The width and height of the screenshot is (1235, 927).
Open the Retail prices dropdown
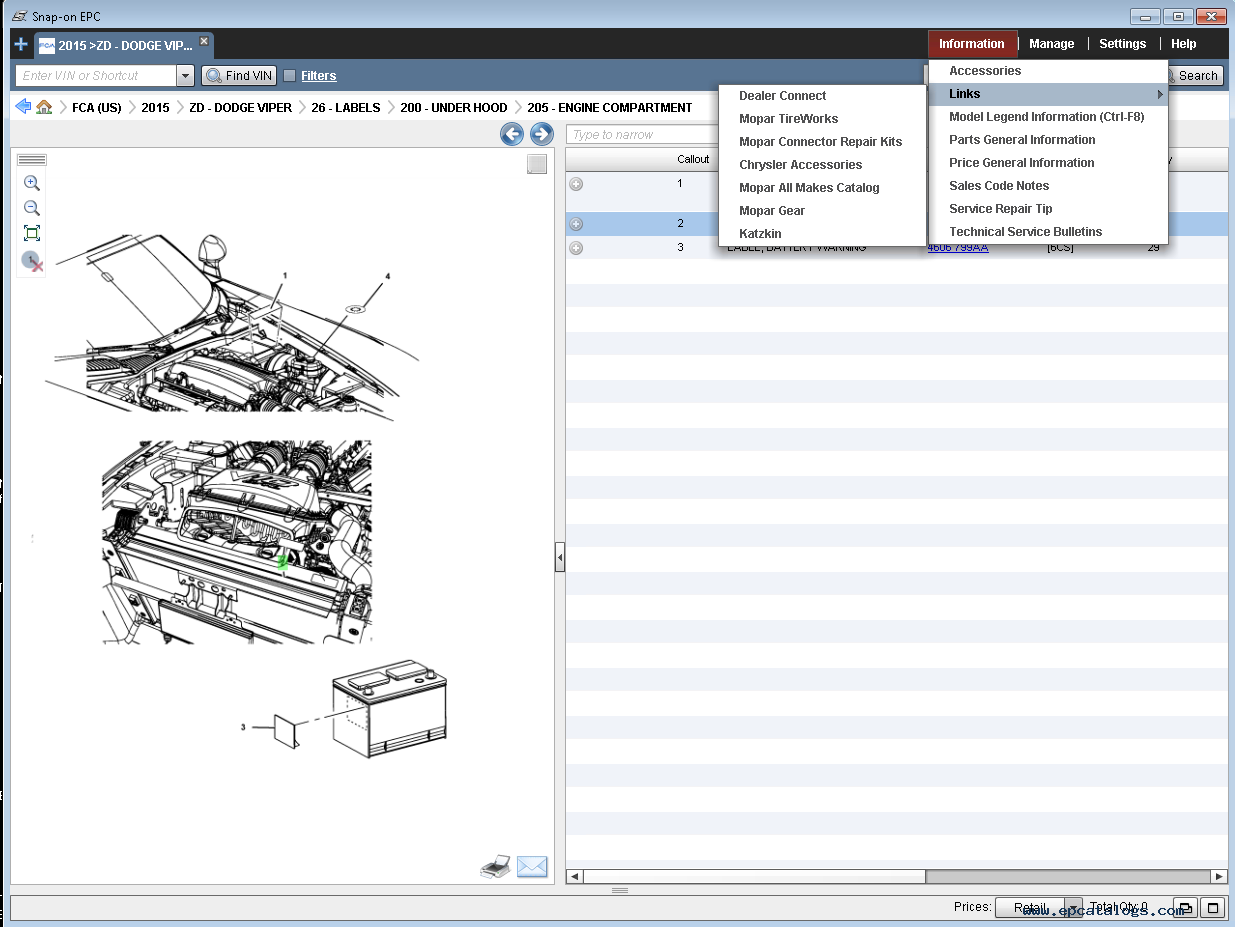1073,908
